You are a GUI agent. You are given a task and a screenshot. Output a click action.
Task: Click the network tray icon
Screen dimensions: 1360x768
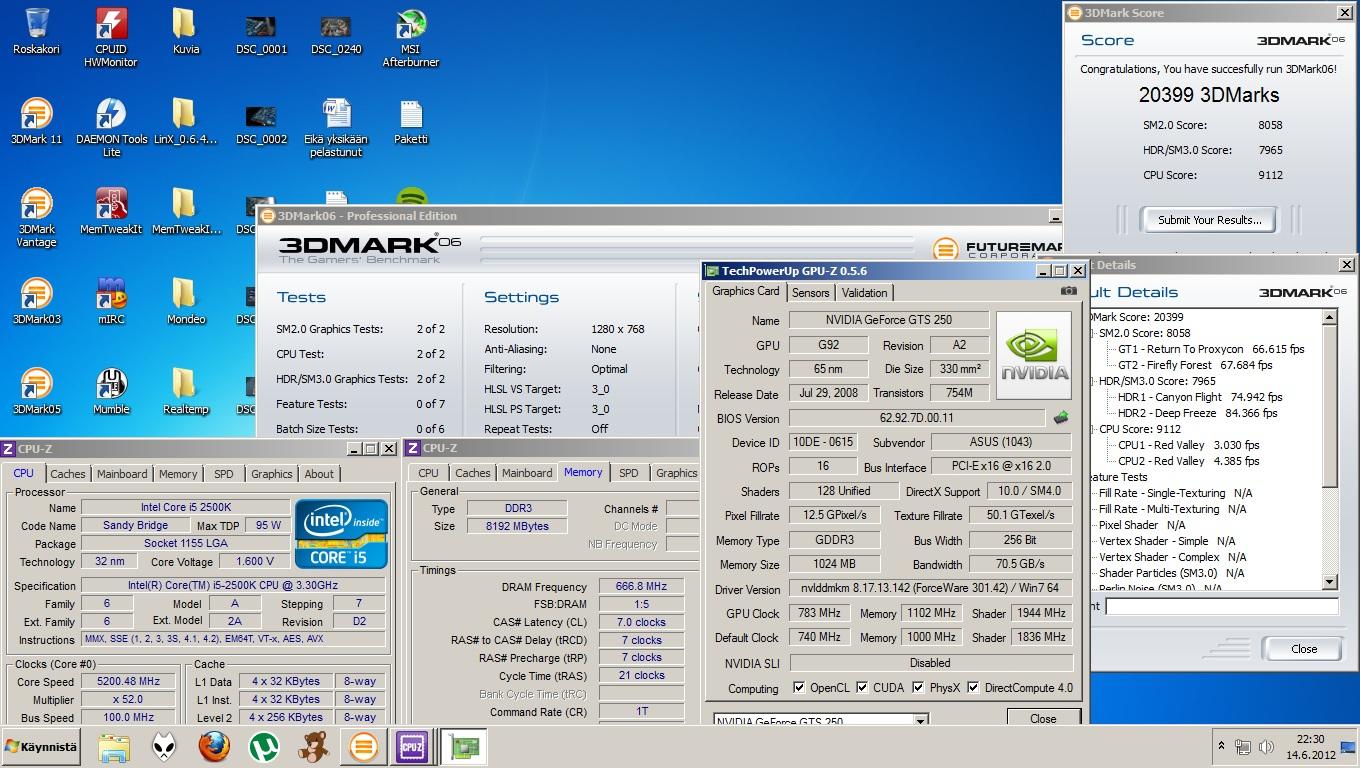(1243, 747)
